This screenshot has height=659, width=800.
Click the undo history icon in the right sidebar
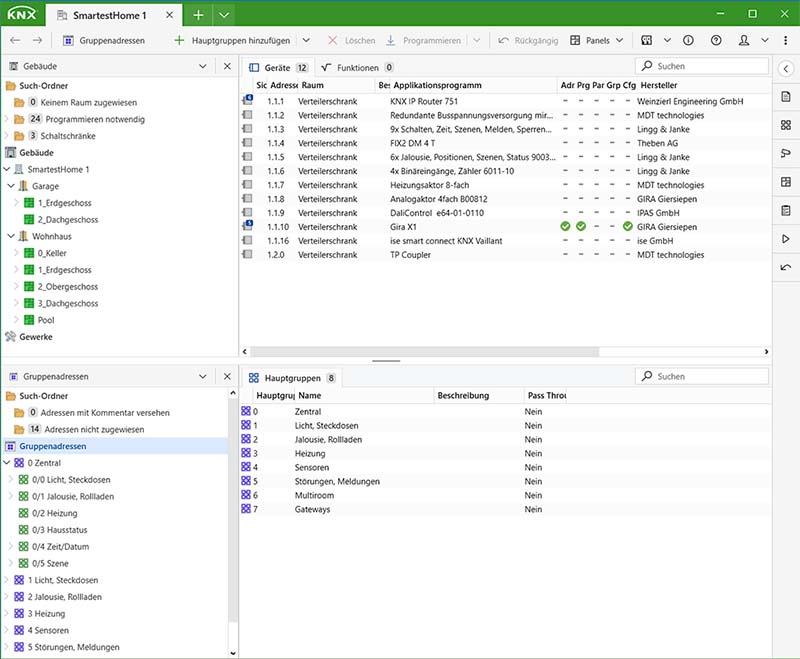click(786, 267)
